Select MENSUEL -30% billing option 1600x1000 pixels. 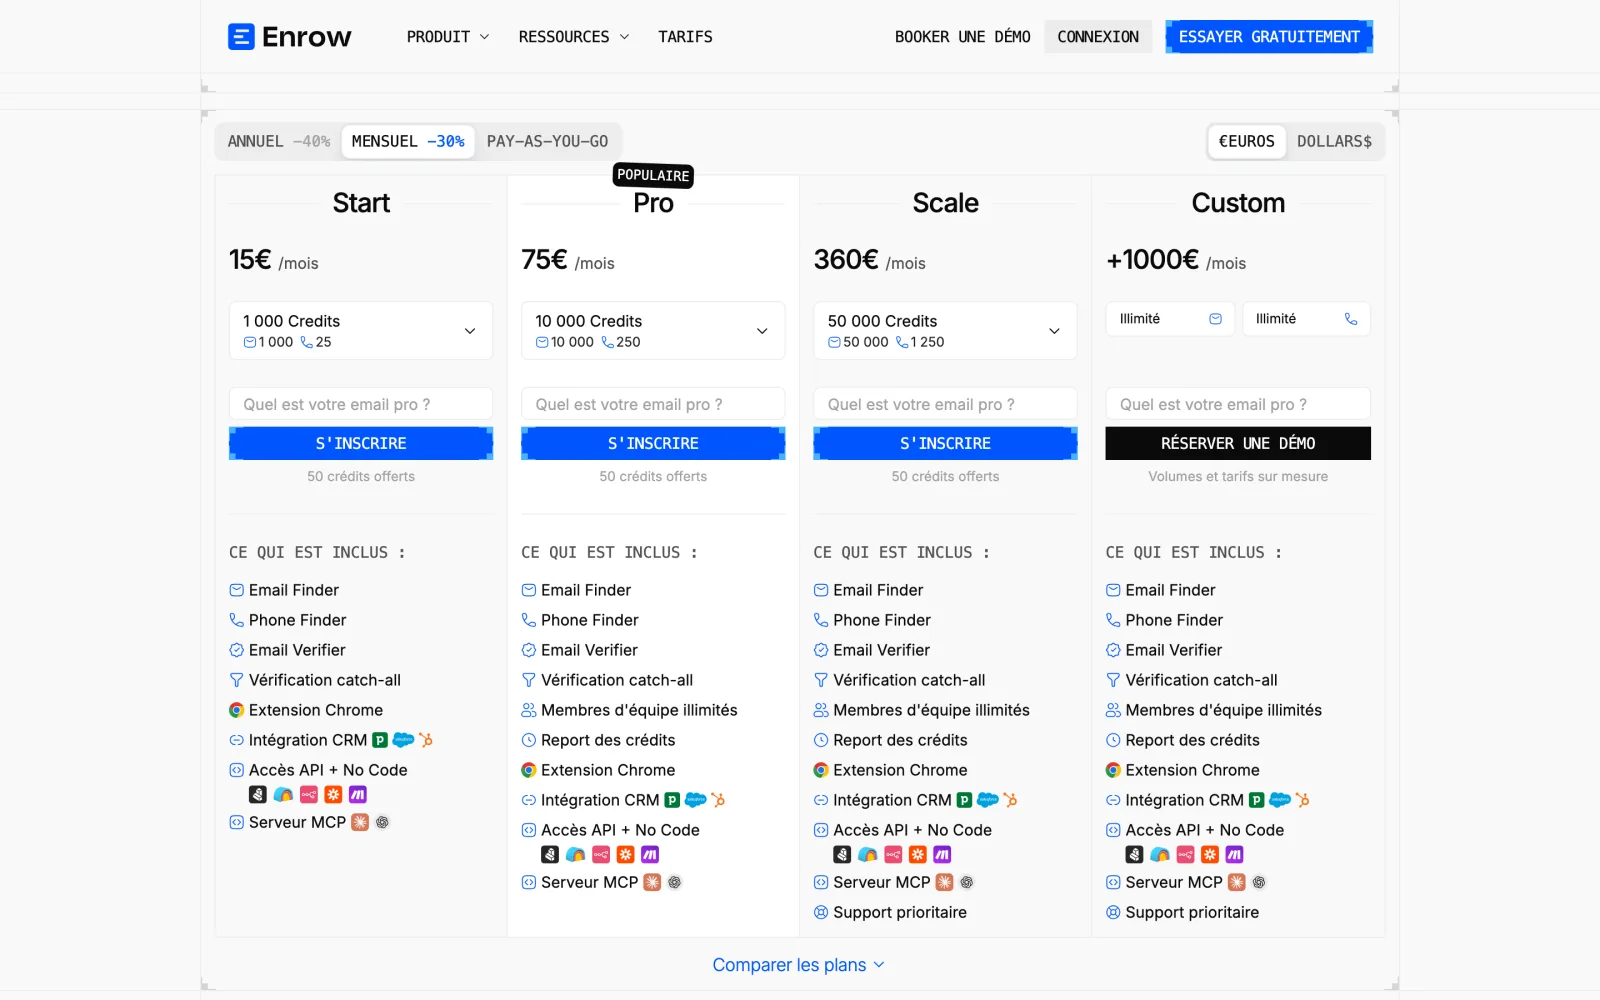point(408,141)
